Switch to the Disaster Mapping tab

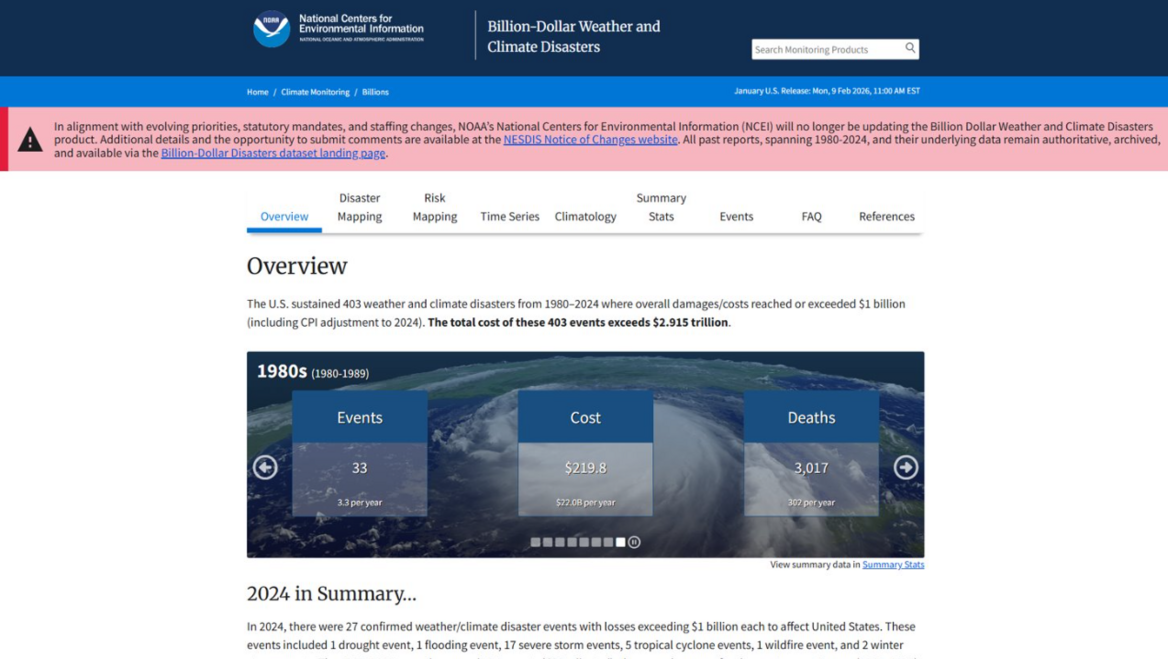pos(359,207)
